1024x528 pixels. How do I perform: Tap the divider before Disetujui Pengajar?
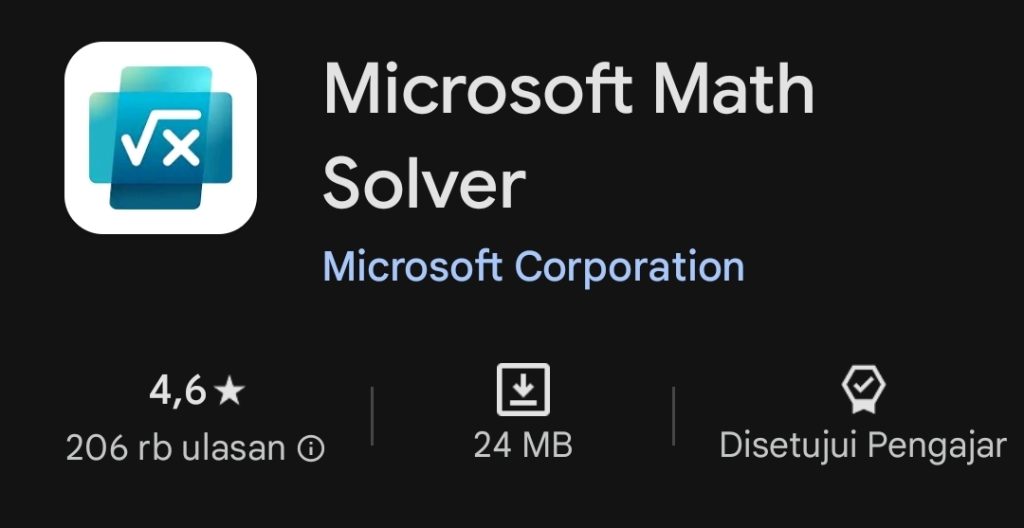673,416
